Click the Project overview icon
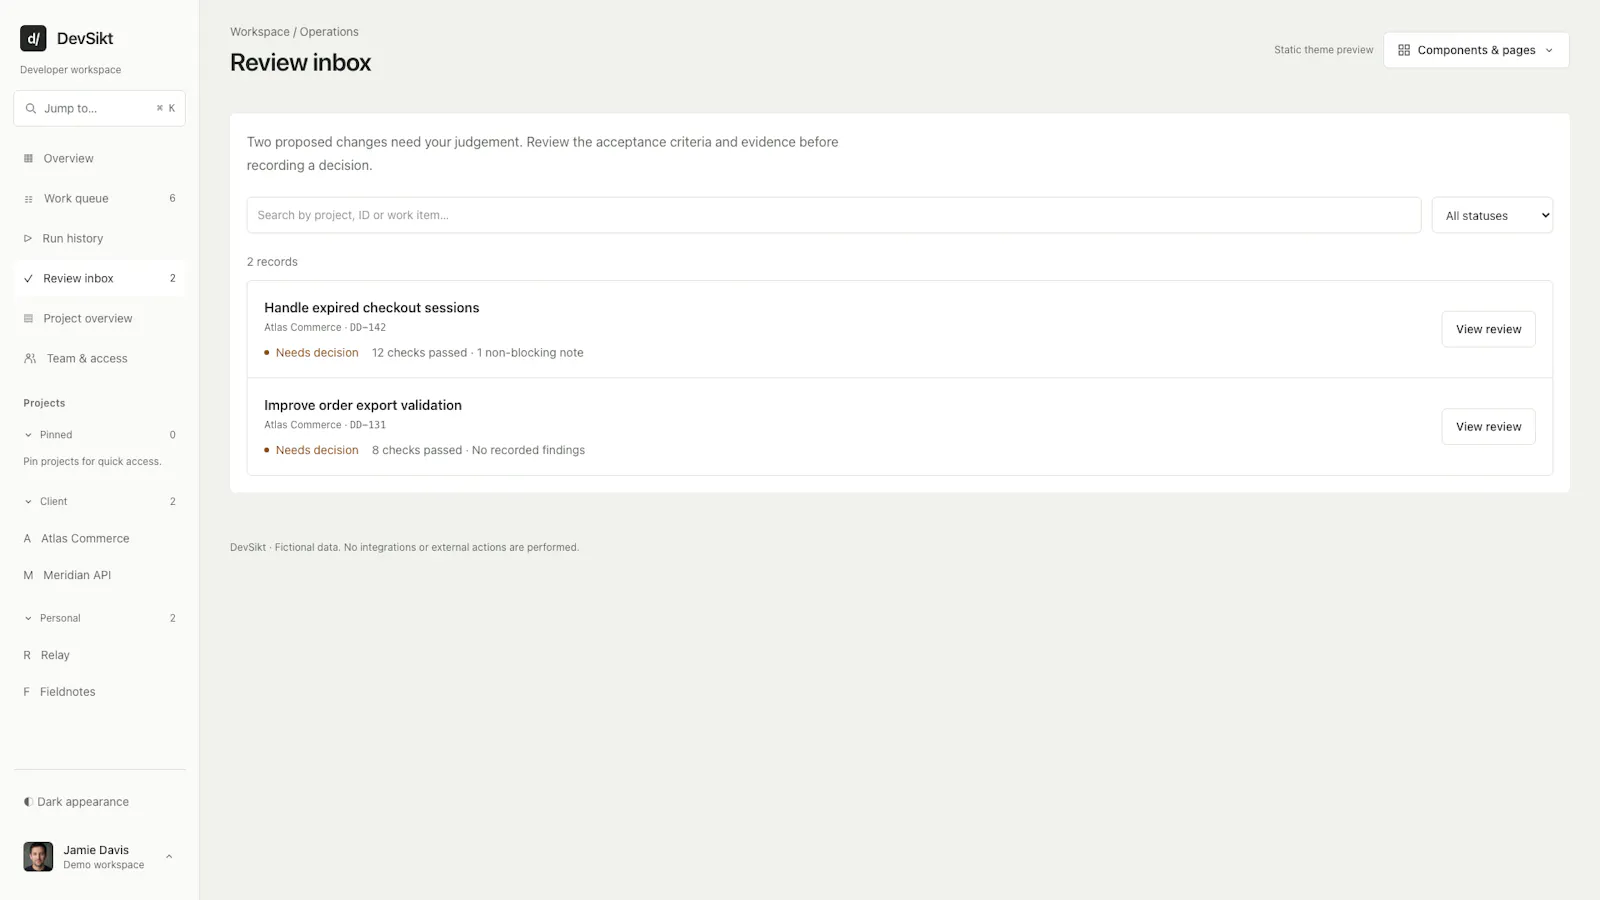 [28, 318]
